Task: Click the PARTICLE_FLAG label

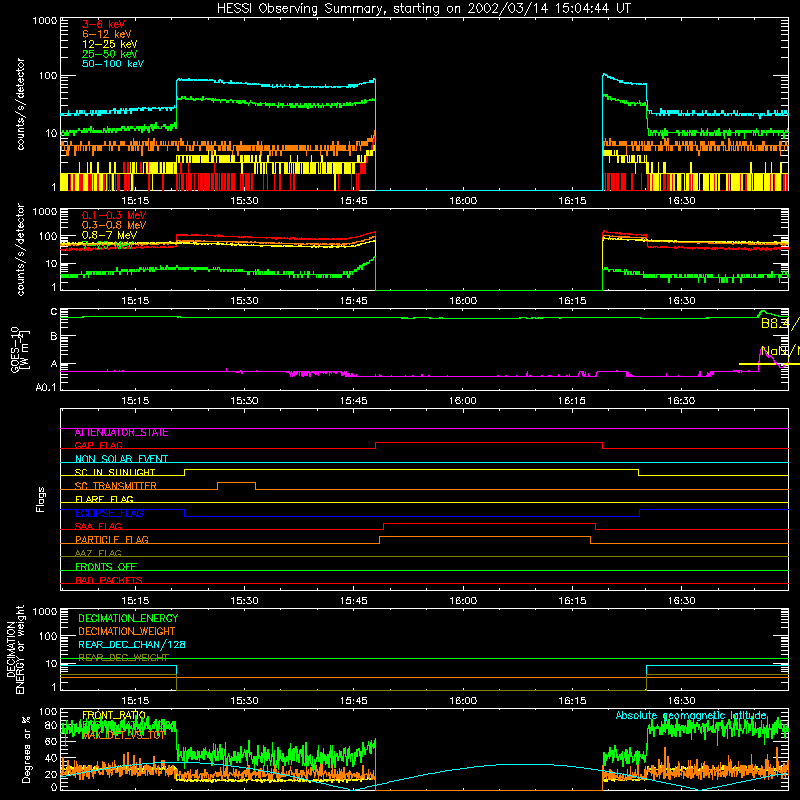Action: 112,539
